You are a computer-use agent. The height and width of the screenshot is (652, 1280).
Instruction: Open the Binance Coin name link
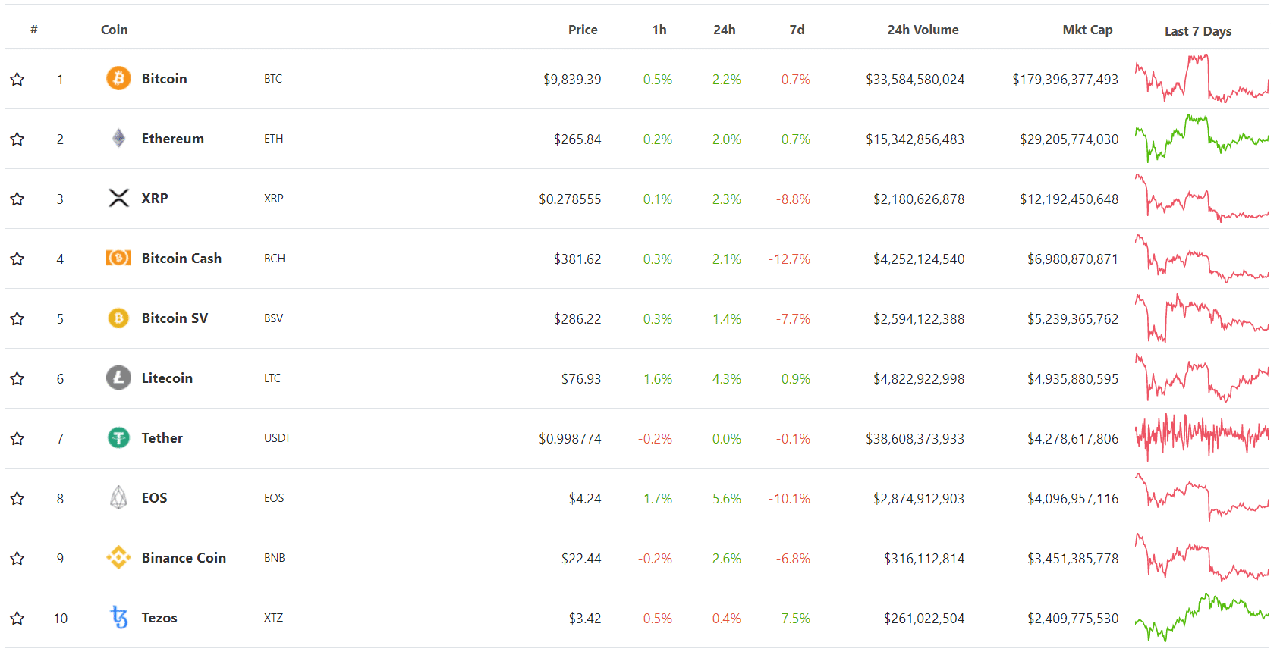tap(184, 558)
